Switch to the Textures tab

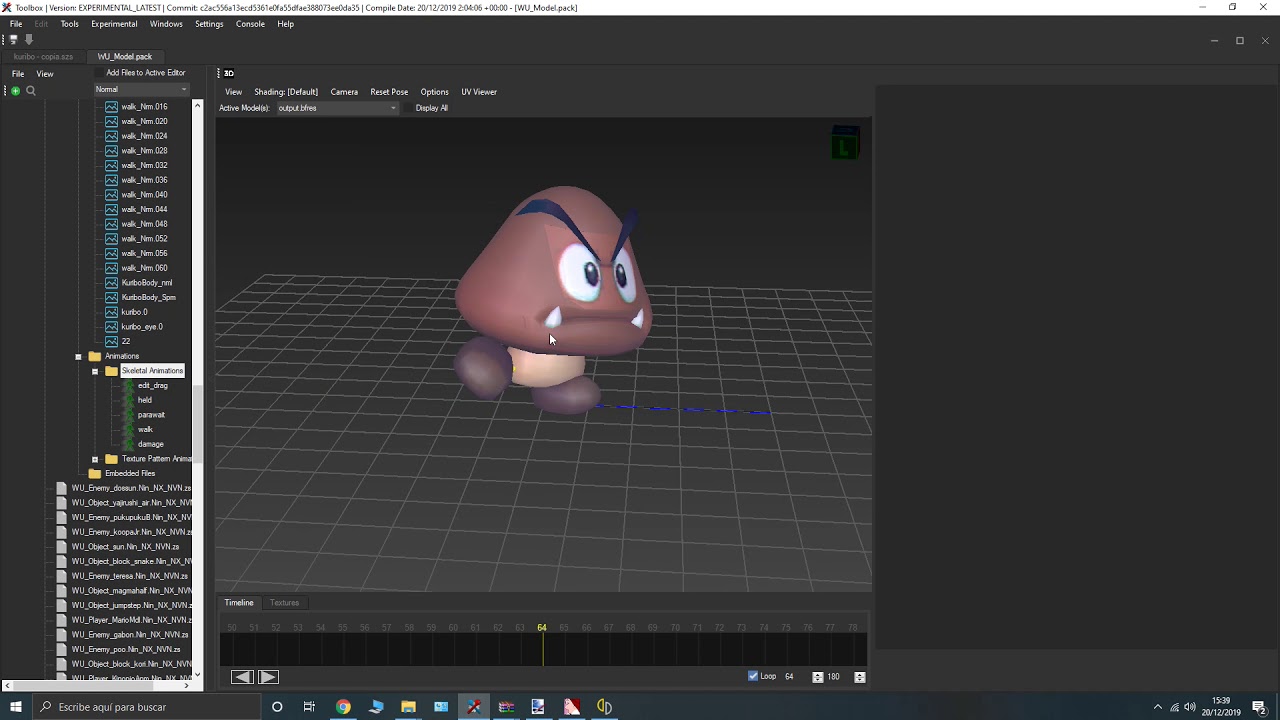284,603
